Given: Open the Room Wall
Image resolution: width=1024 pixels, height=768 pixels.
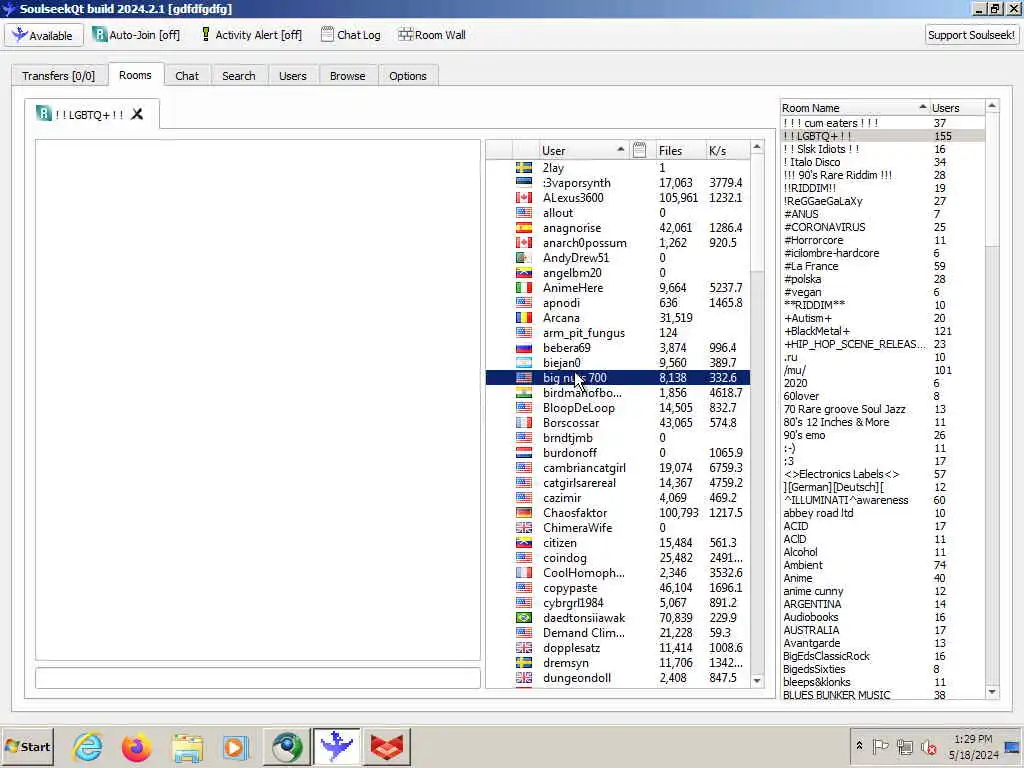Looking at the screenshot, I should (x=432, y=35).
